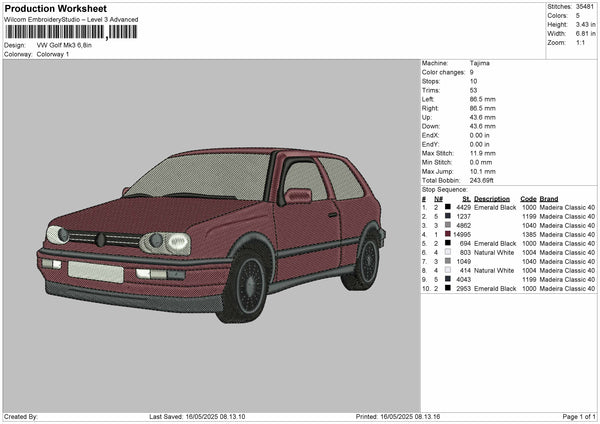Click the color swatch in stop row 1

448,207
